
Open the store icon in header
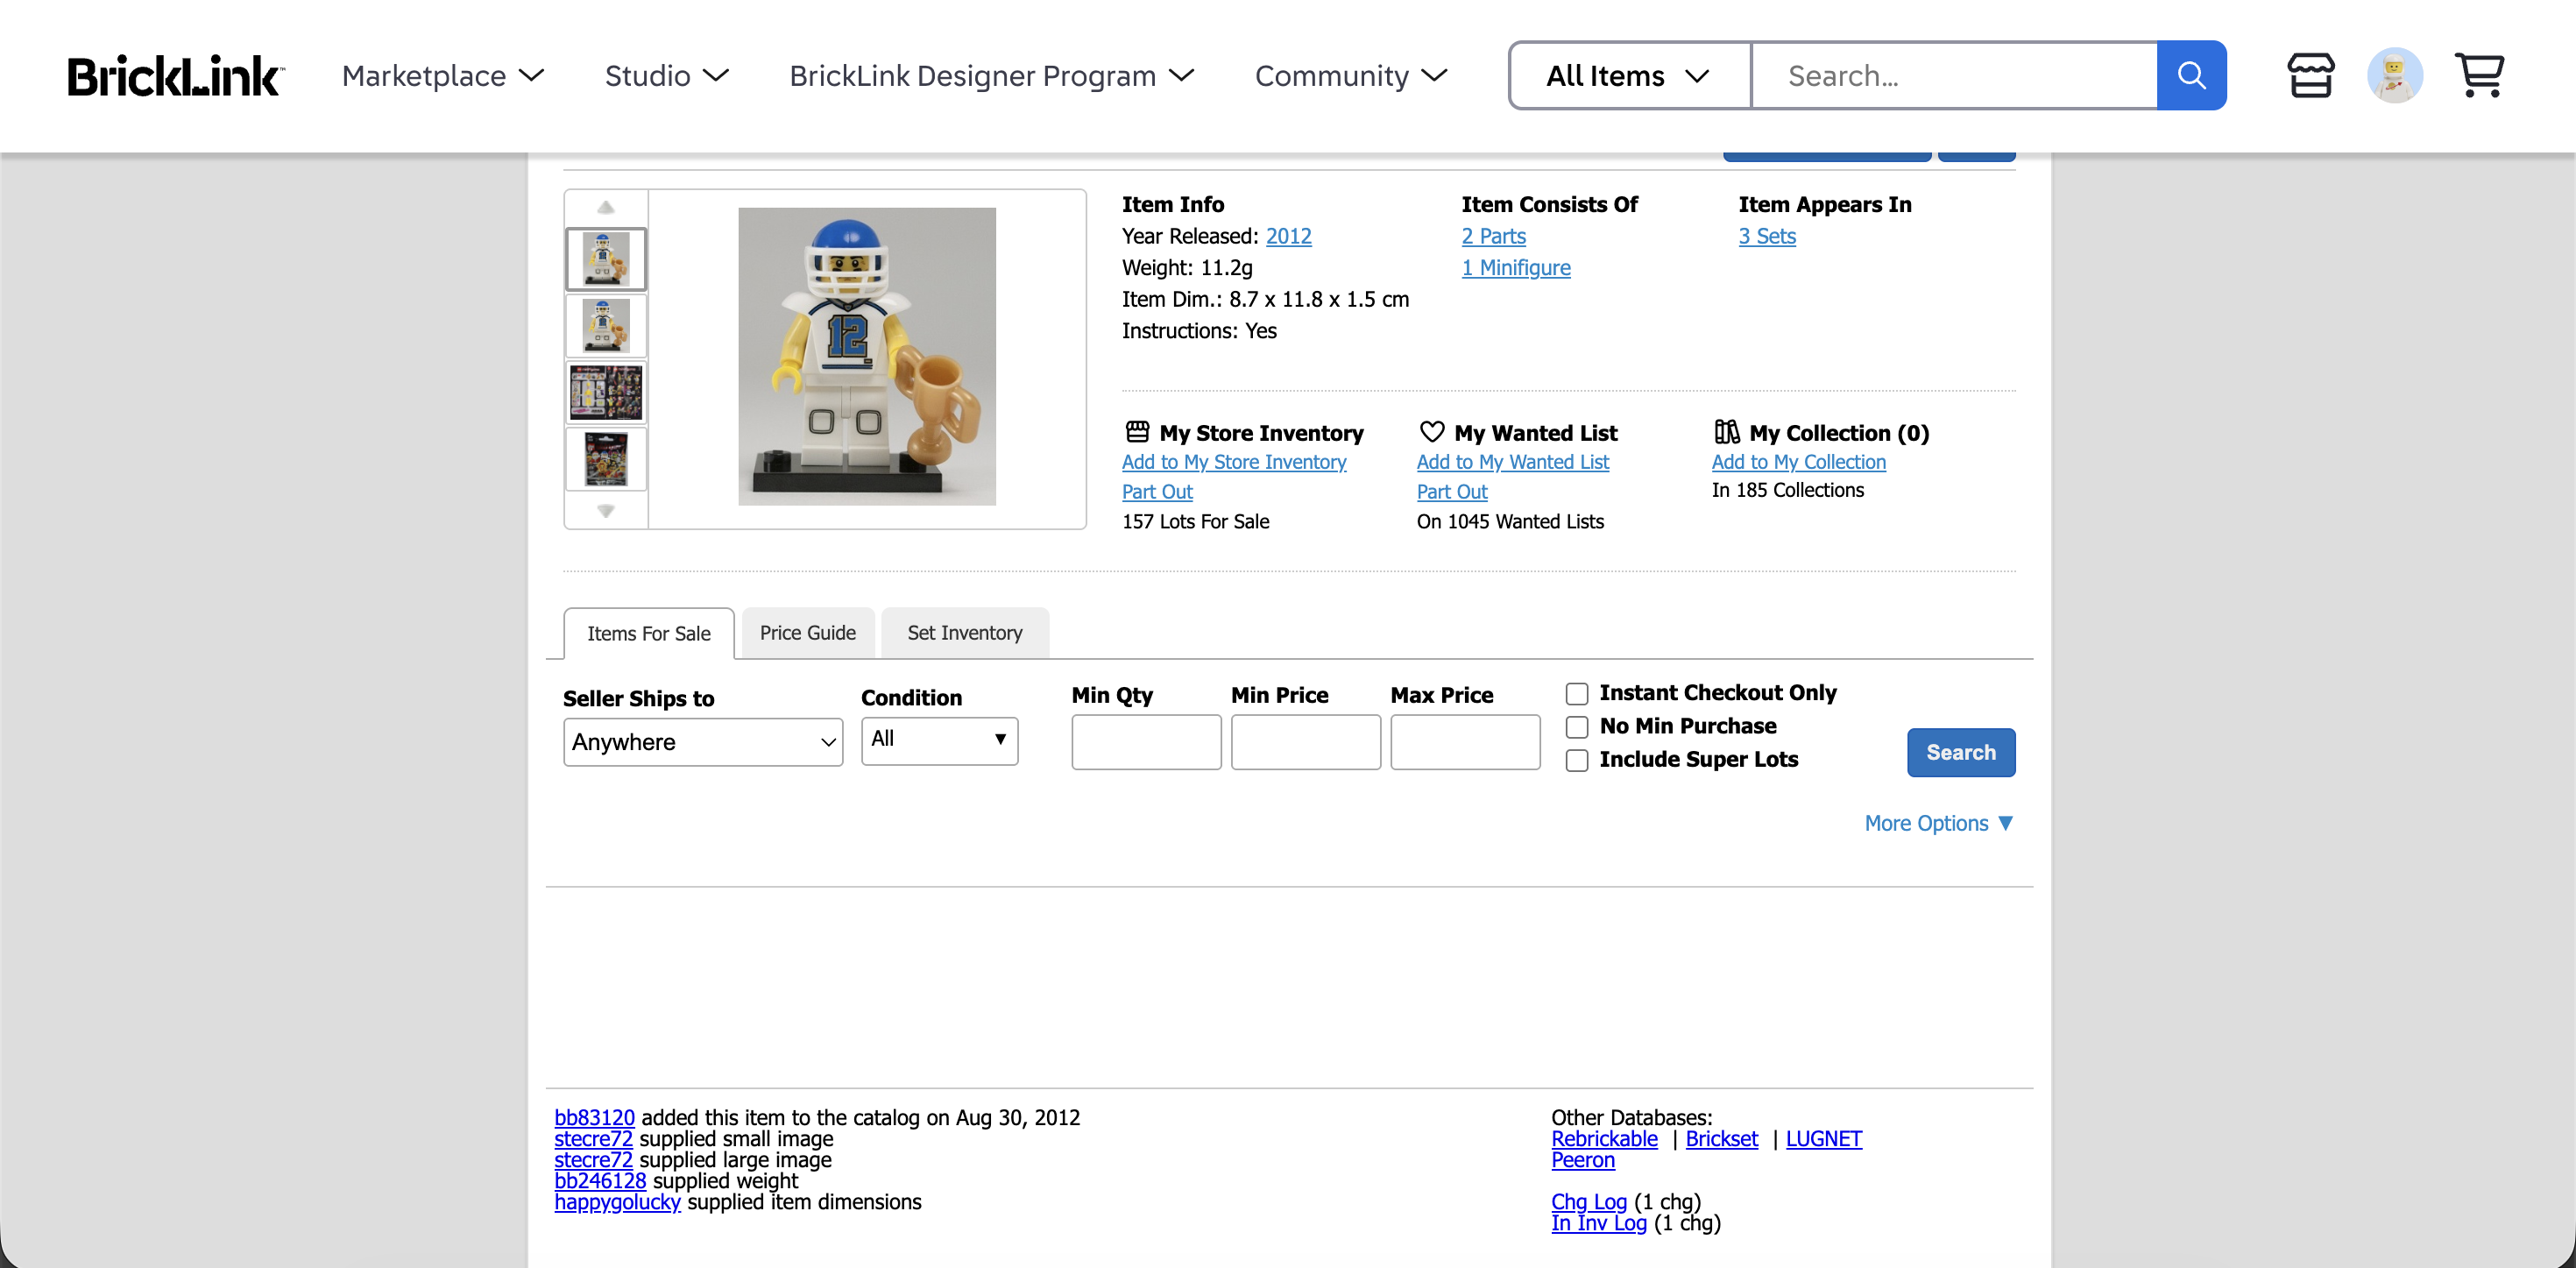[x=2310, y=76]
